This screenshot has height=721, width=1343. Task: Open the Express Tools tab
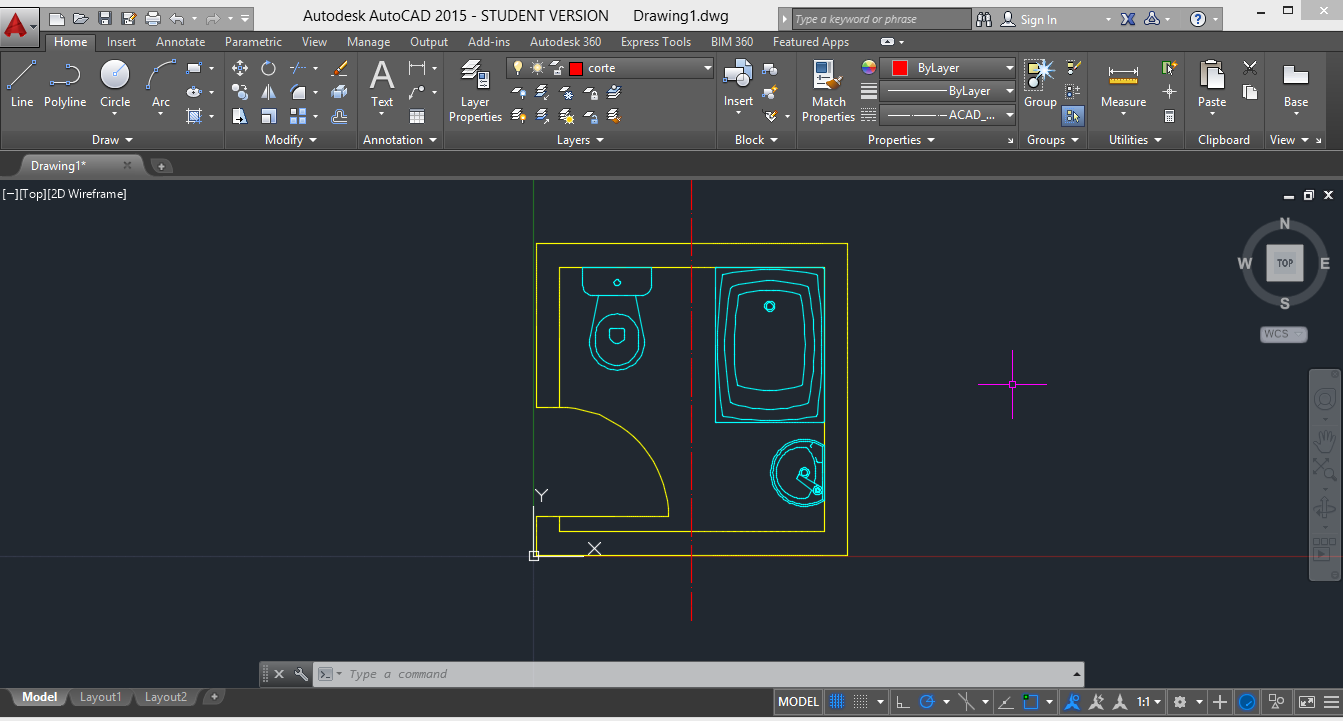655,42
